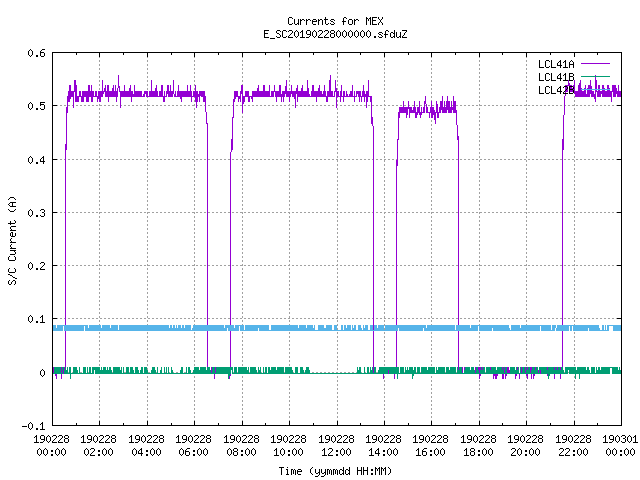Click the 190301 00:00 time tick label

point(620,446)
